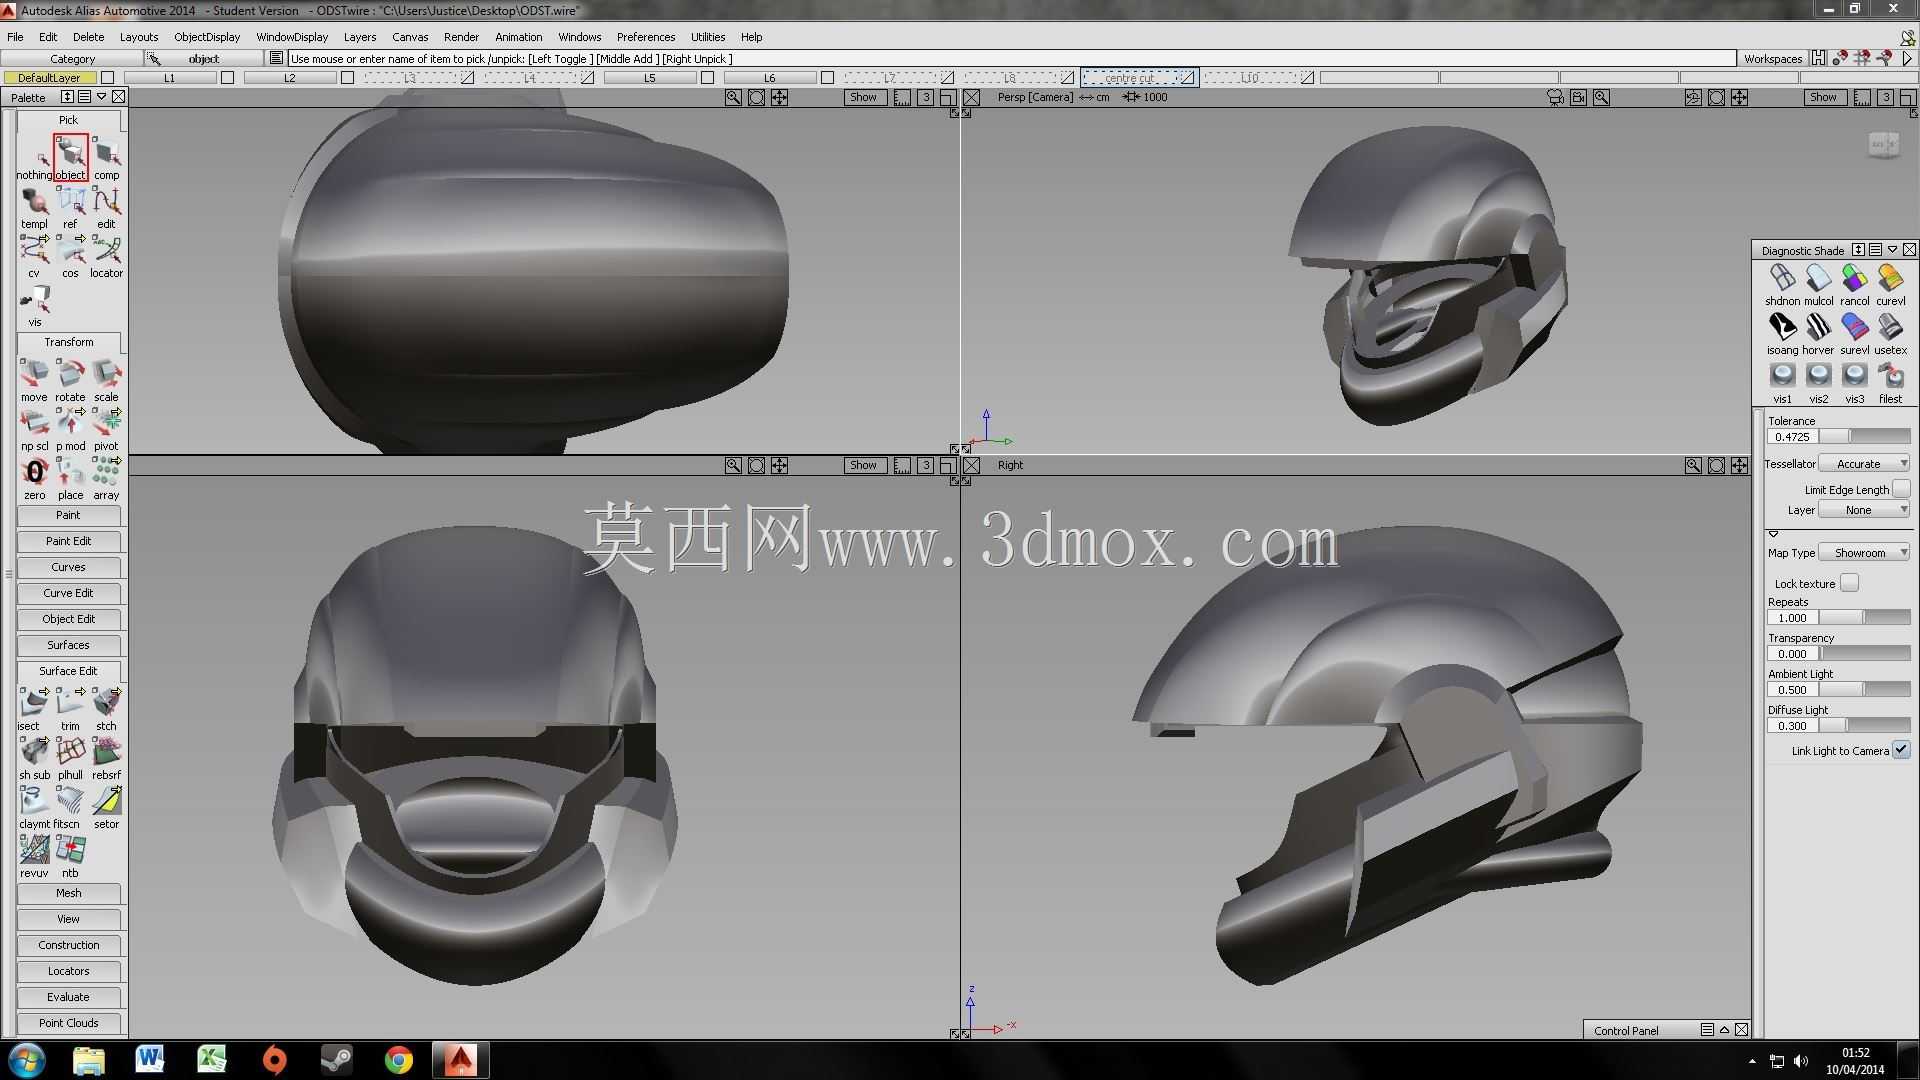Expand the Surfaces palette section

click(68, 645)
